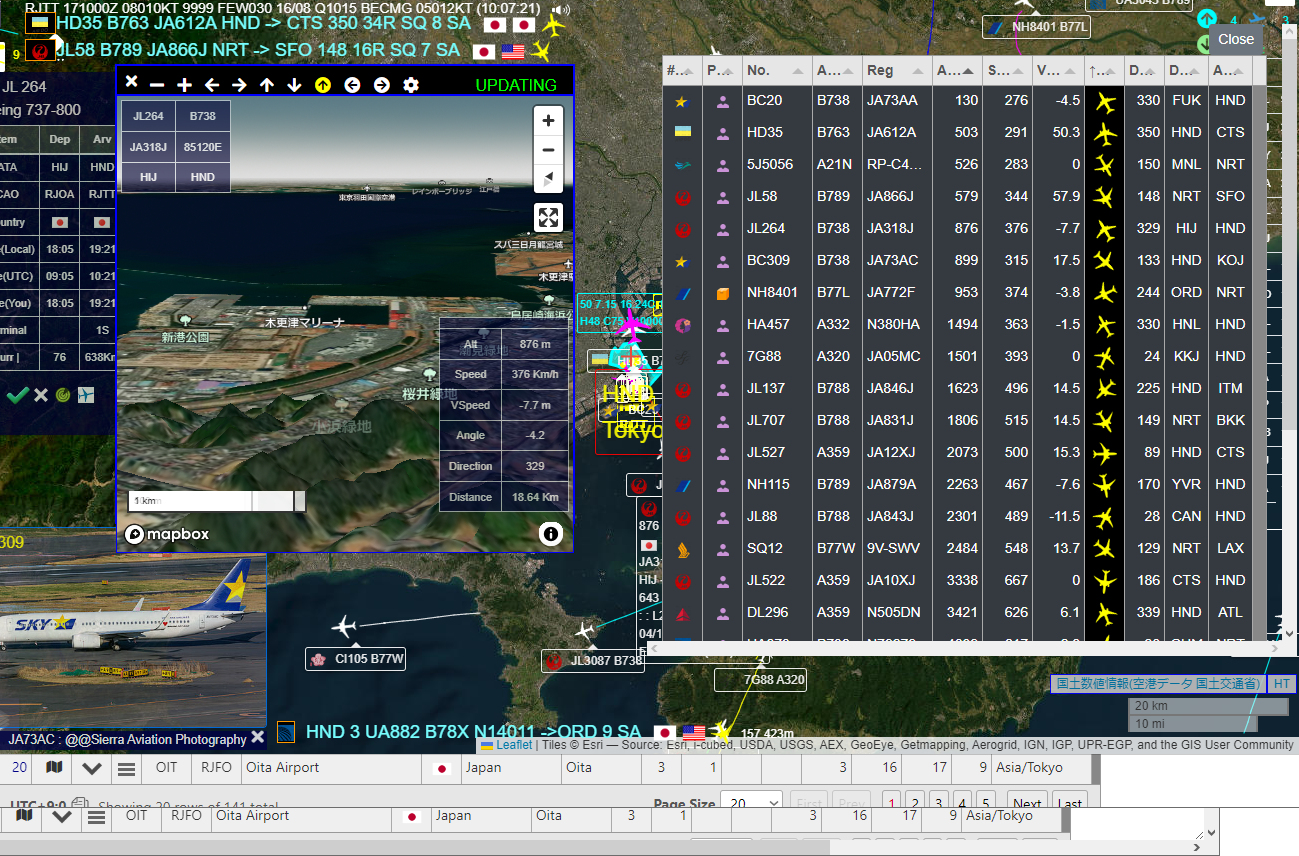Screen dimensions: 1299x856
Task: Click the cyan circular arrow icon near Close
Action: [1207, 18]
